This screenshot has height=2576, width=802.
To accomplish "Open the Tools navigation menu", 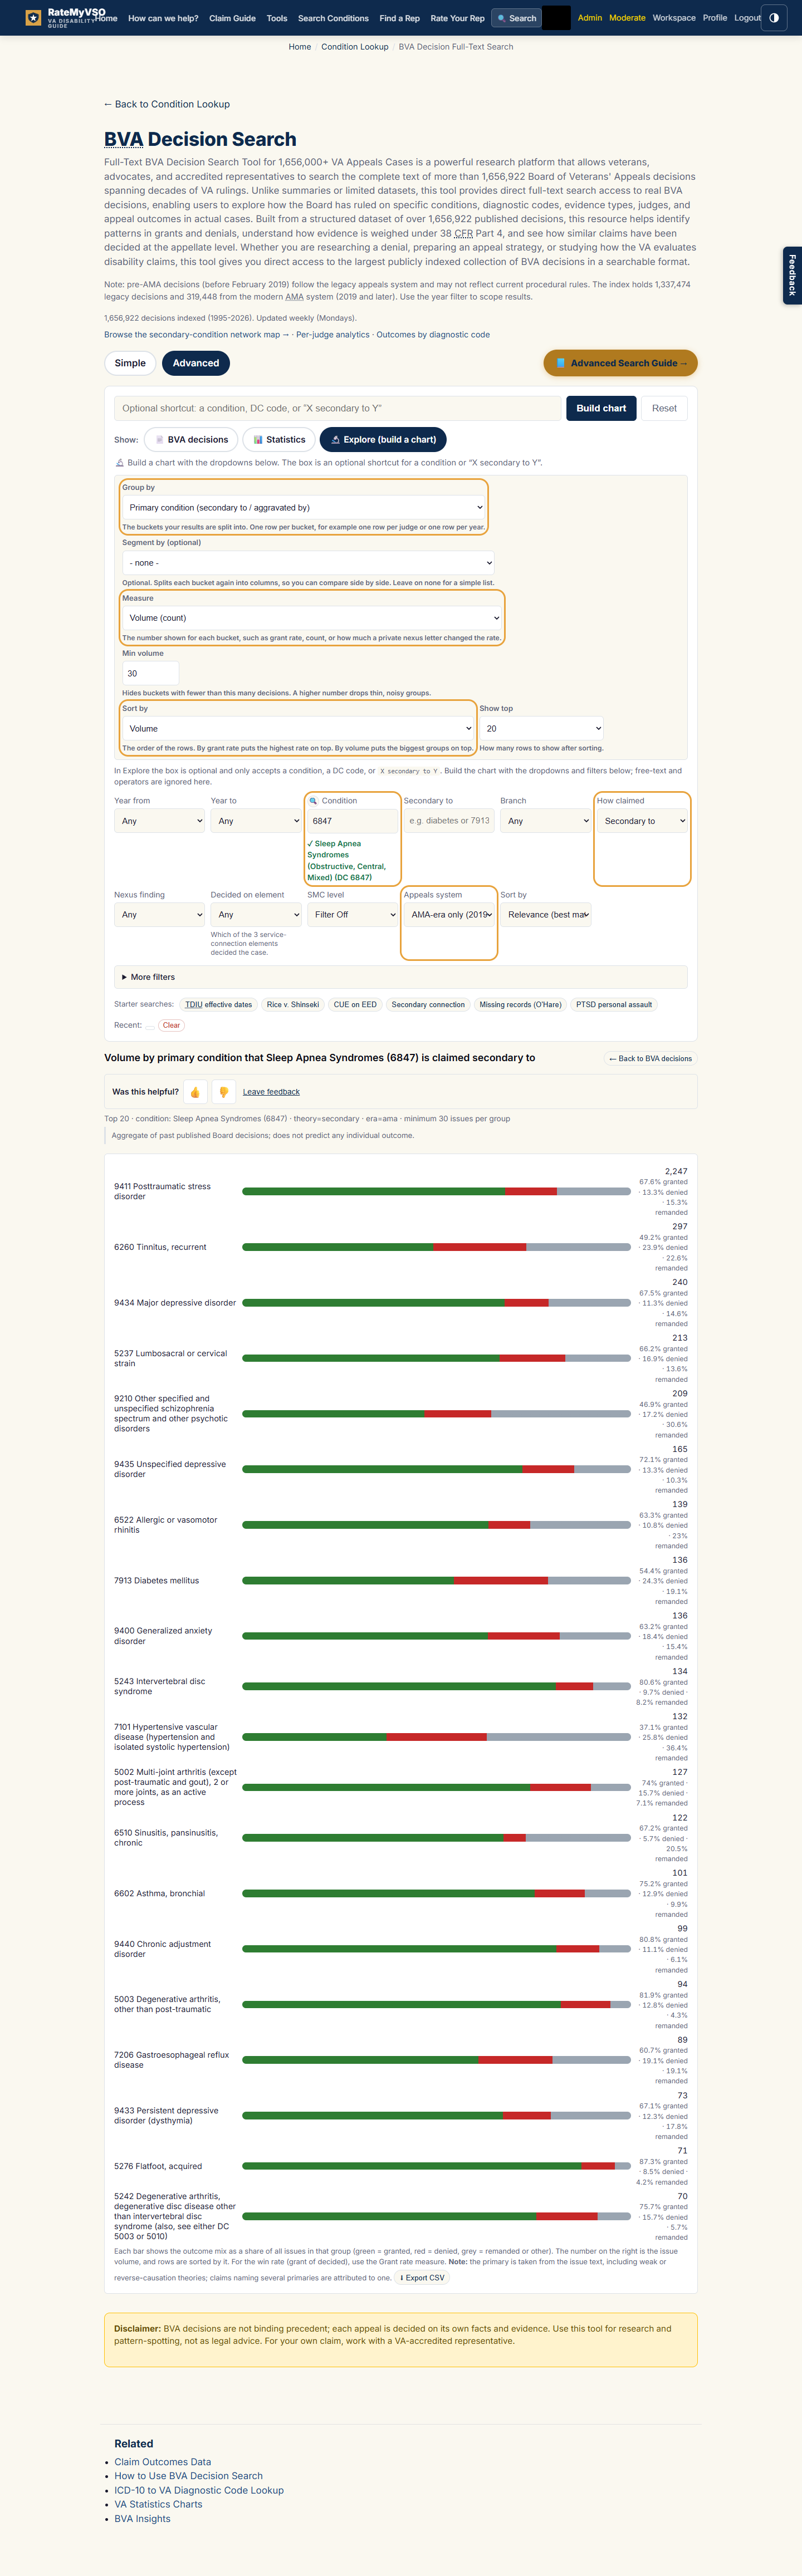I will [277, 18].
